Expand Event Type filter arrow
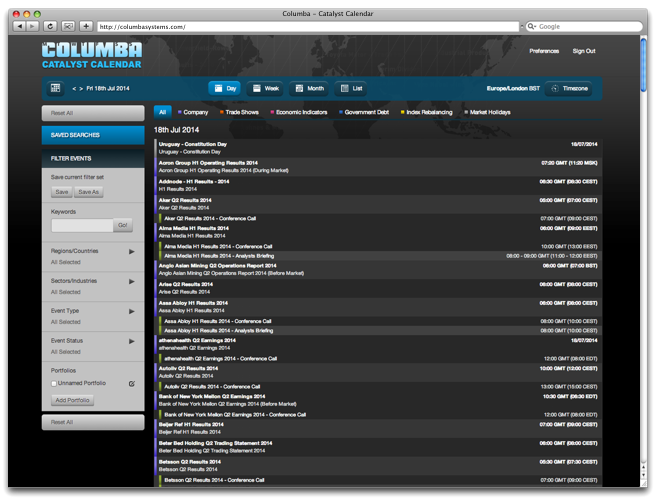 132,311
